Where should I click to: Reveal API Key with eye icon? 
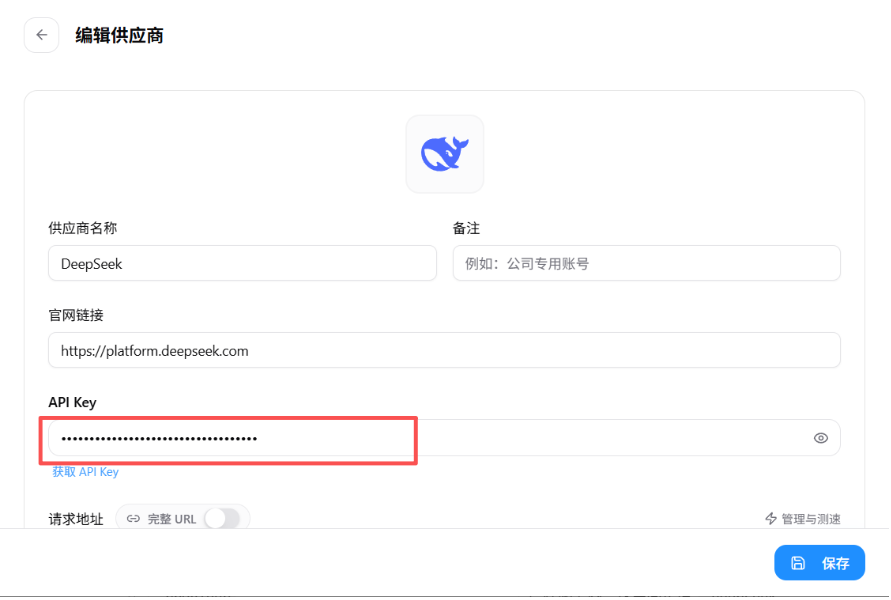[820, 438]
